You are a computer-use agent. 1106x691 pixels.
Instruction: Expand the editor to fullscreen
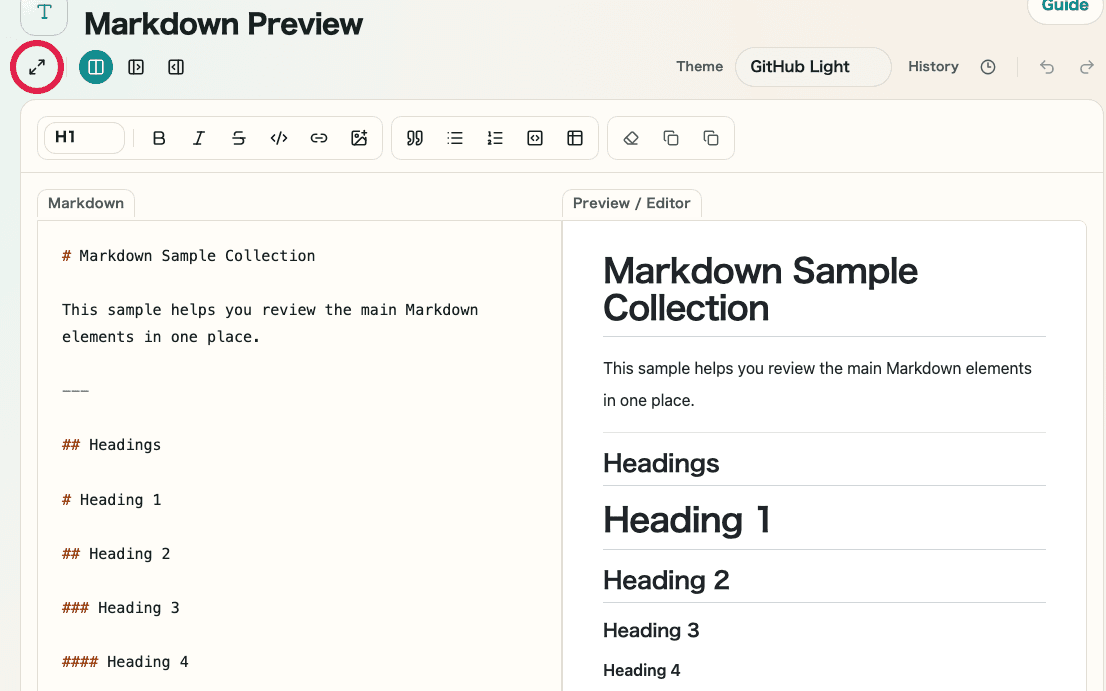pyautogui.click(x=37, y=67)
